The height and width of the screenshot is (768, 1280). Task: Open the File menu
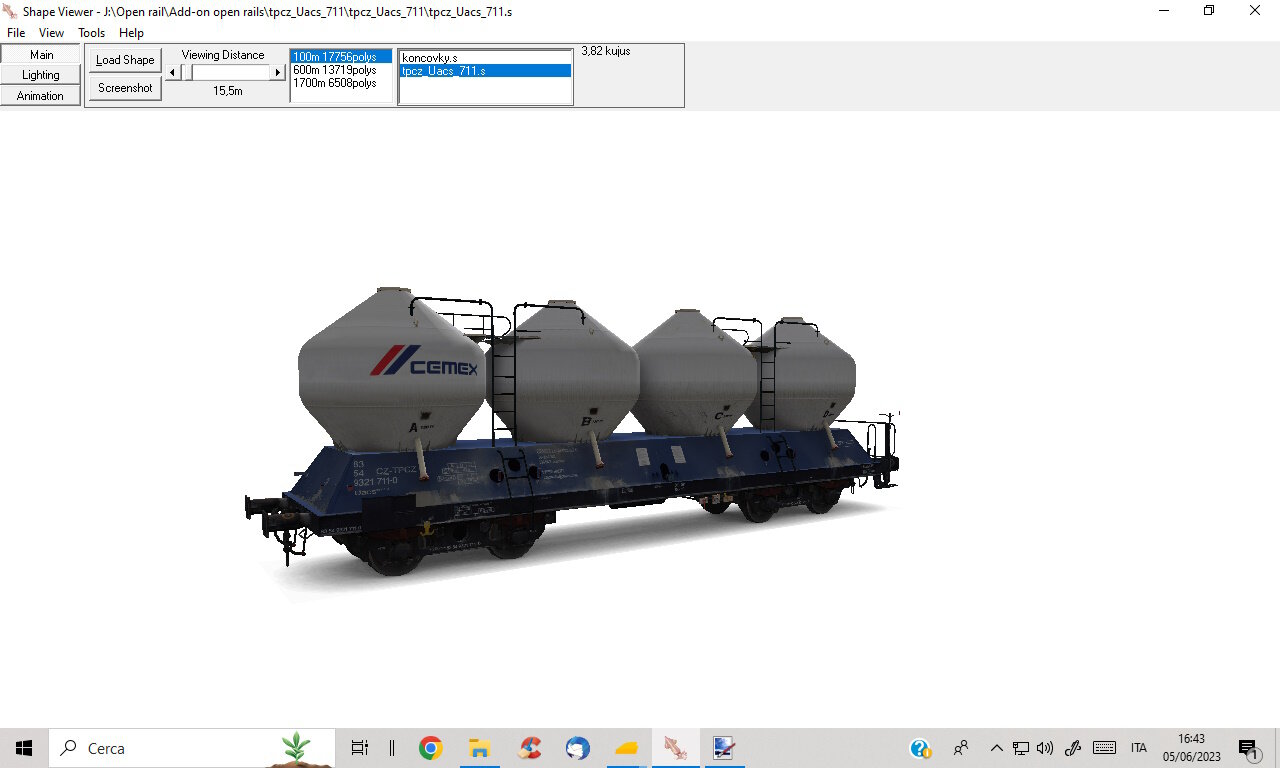(16, 33)
